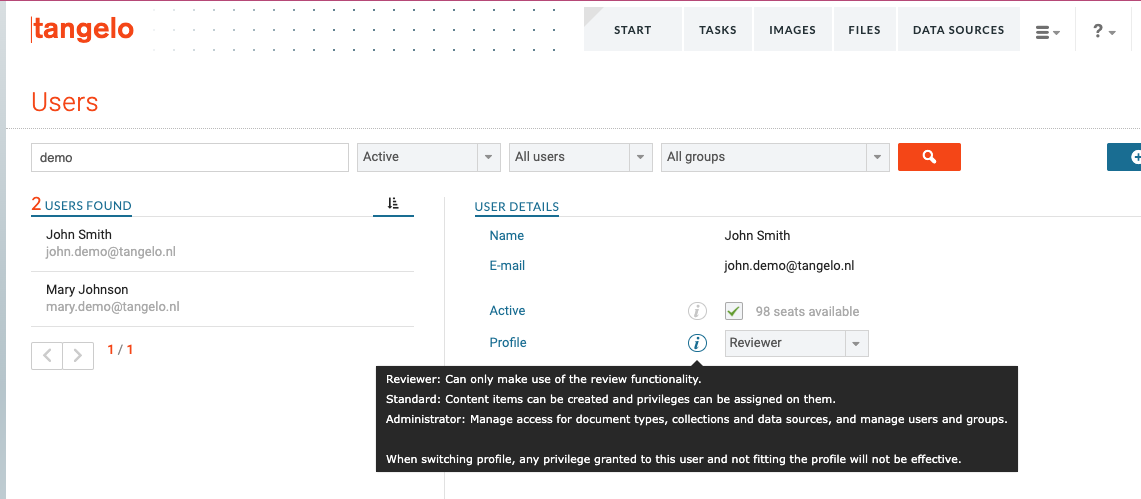Open the DATA SOURCES tab
Image resolution: width=1141 pixels, height=499 pixels.
coord(958,30)
